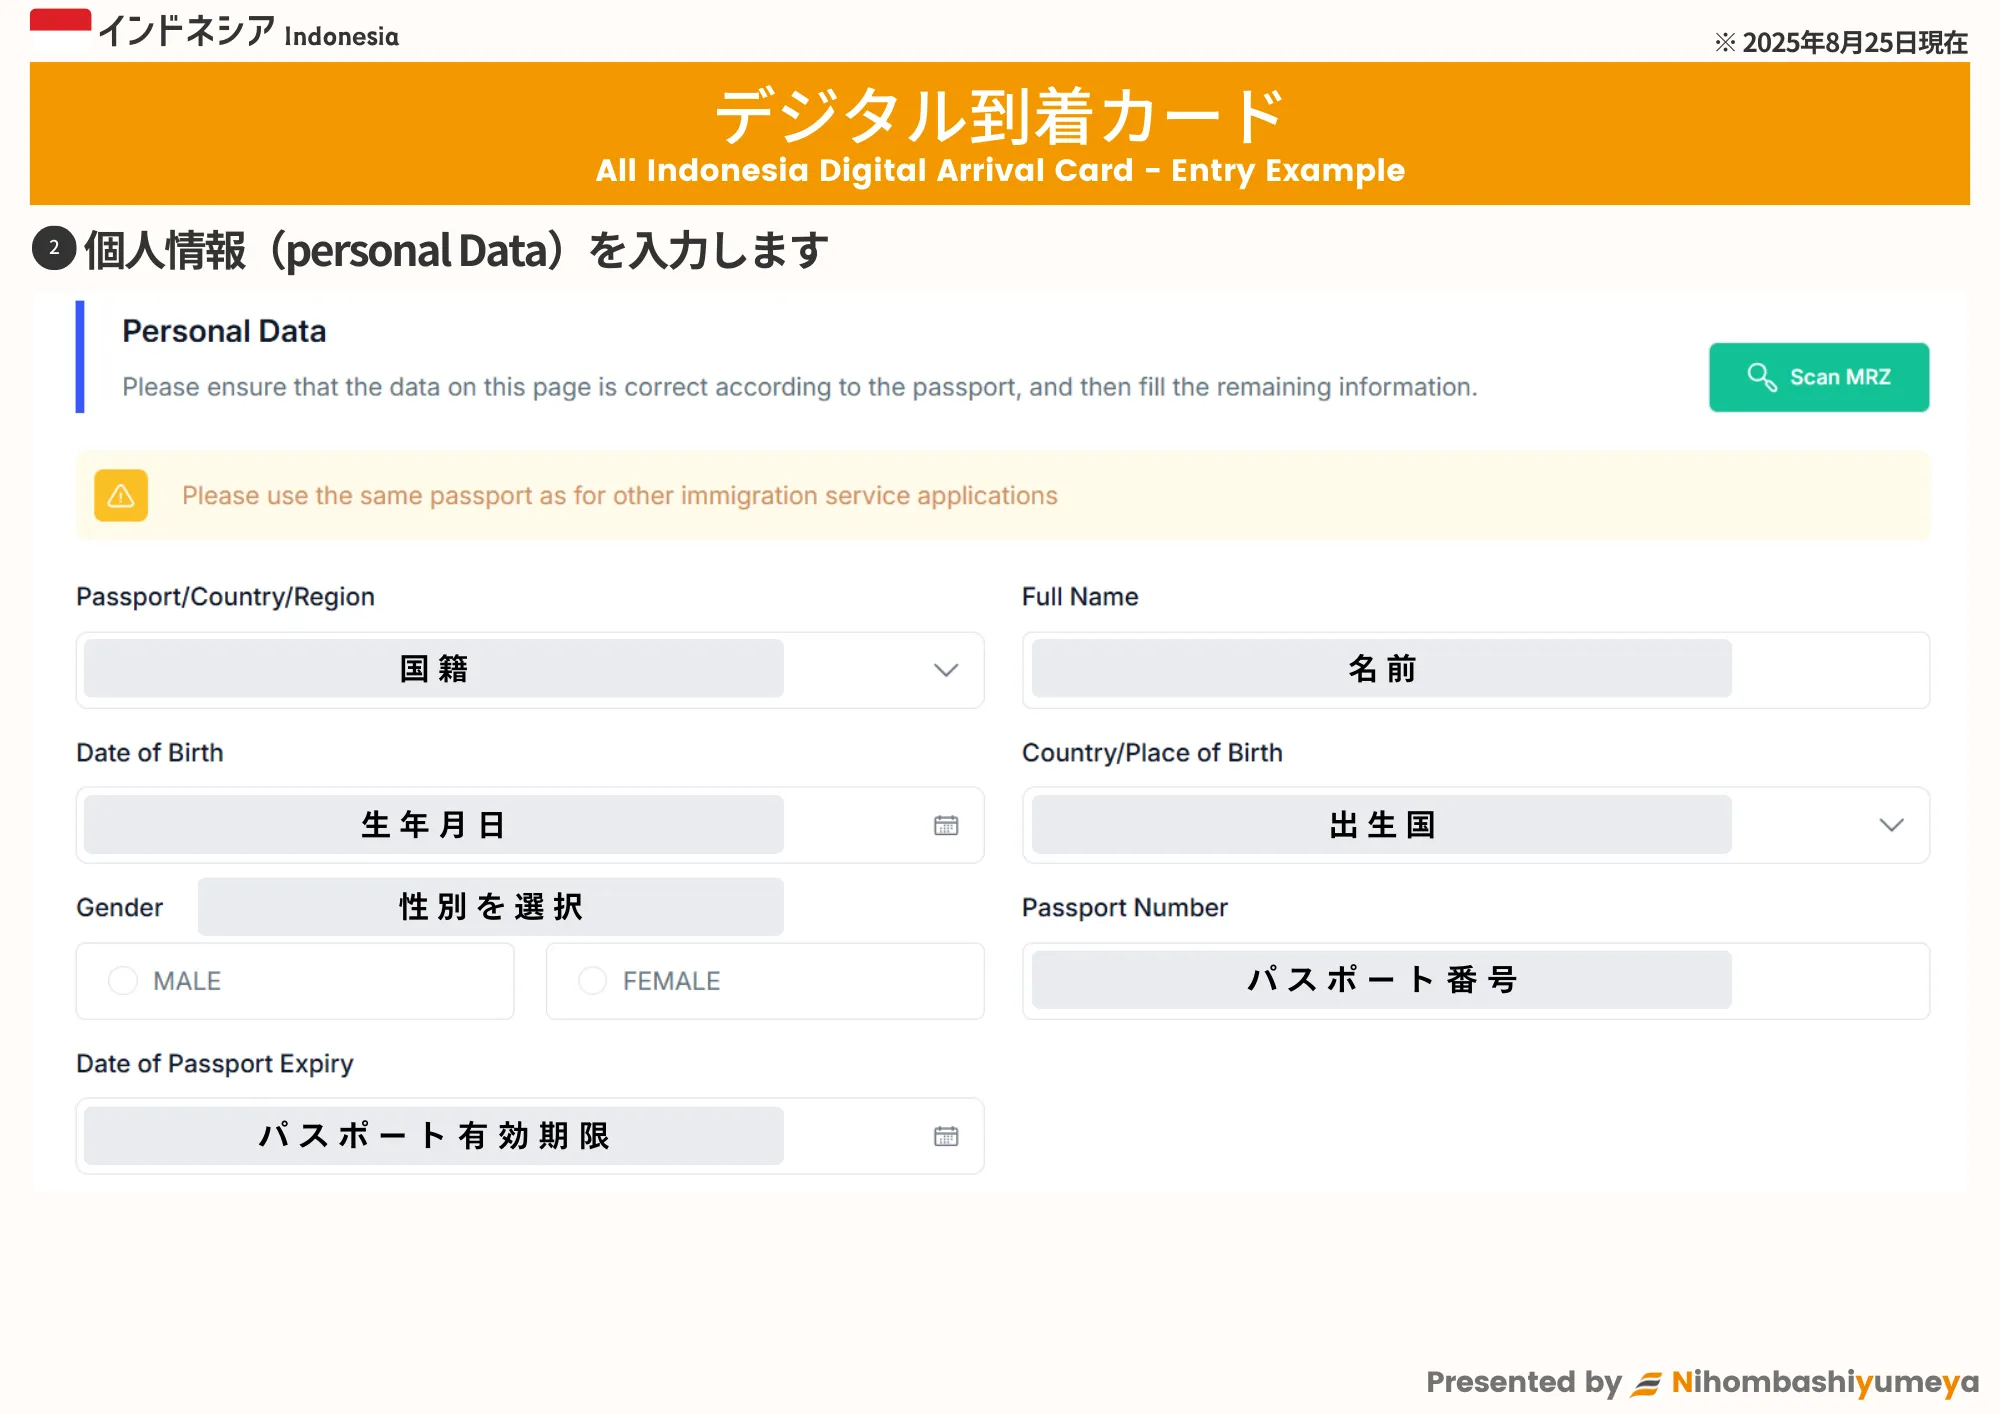Open the 国籍 nationality combo box
2000x1414 pixels.
click(x=433, y=669)
